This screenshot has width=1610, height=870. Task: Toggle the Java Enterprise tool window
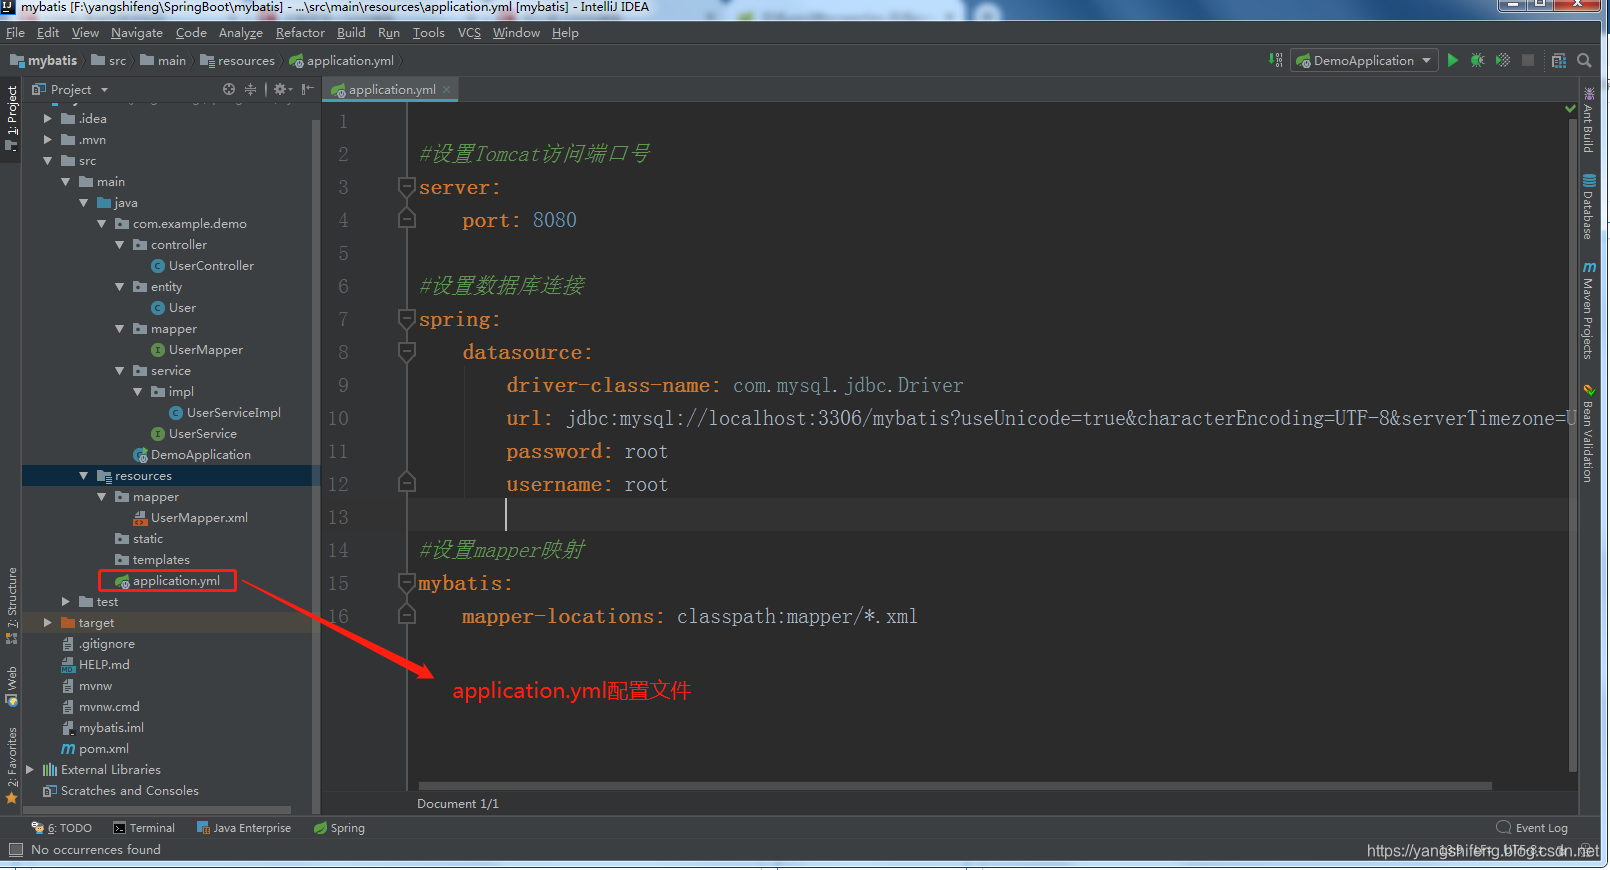point(244,828)
